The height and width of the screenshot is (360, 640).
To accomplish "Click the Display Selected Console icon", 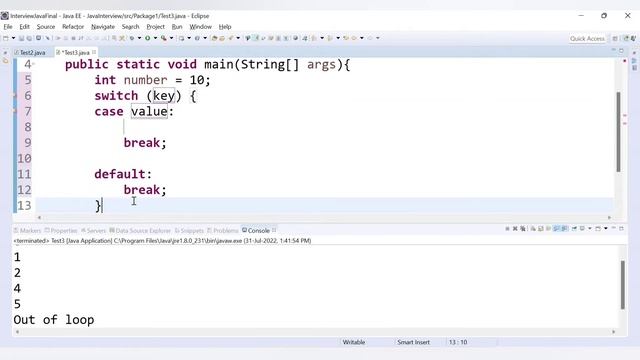I will pos(582,229).
